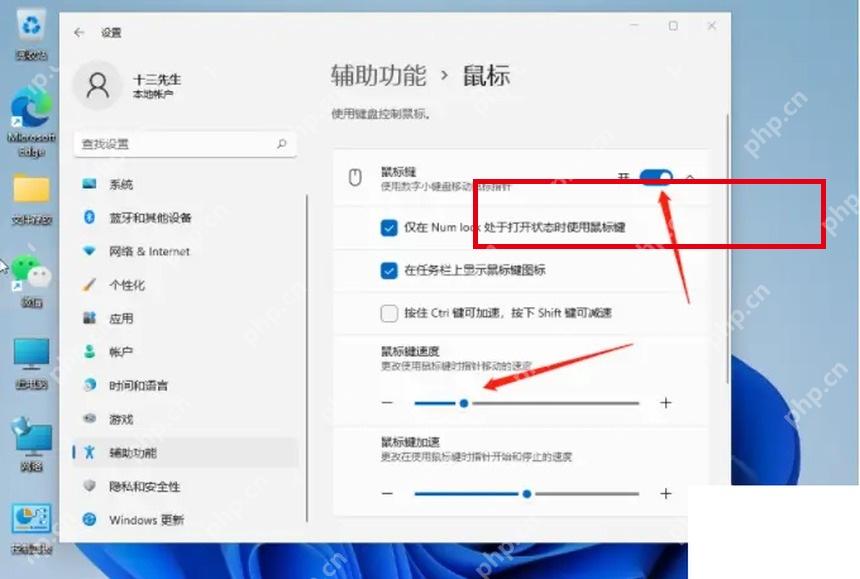
Task: Open 应用 settings category
Action: click(186, 318)
